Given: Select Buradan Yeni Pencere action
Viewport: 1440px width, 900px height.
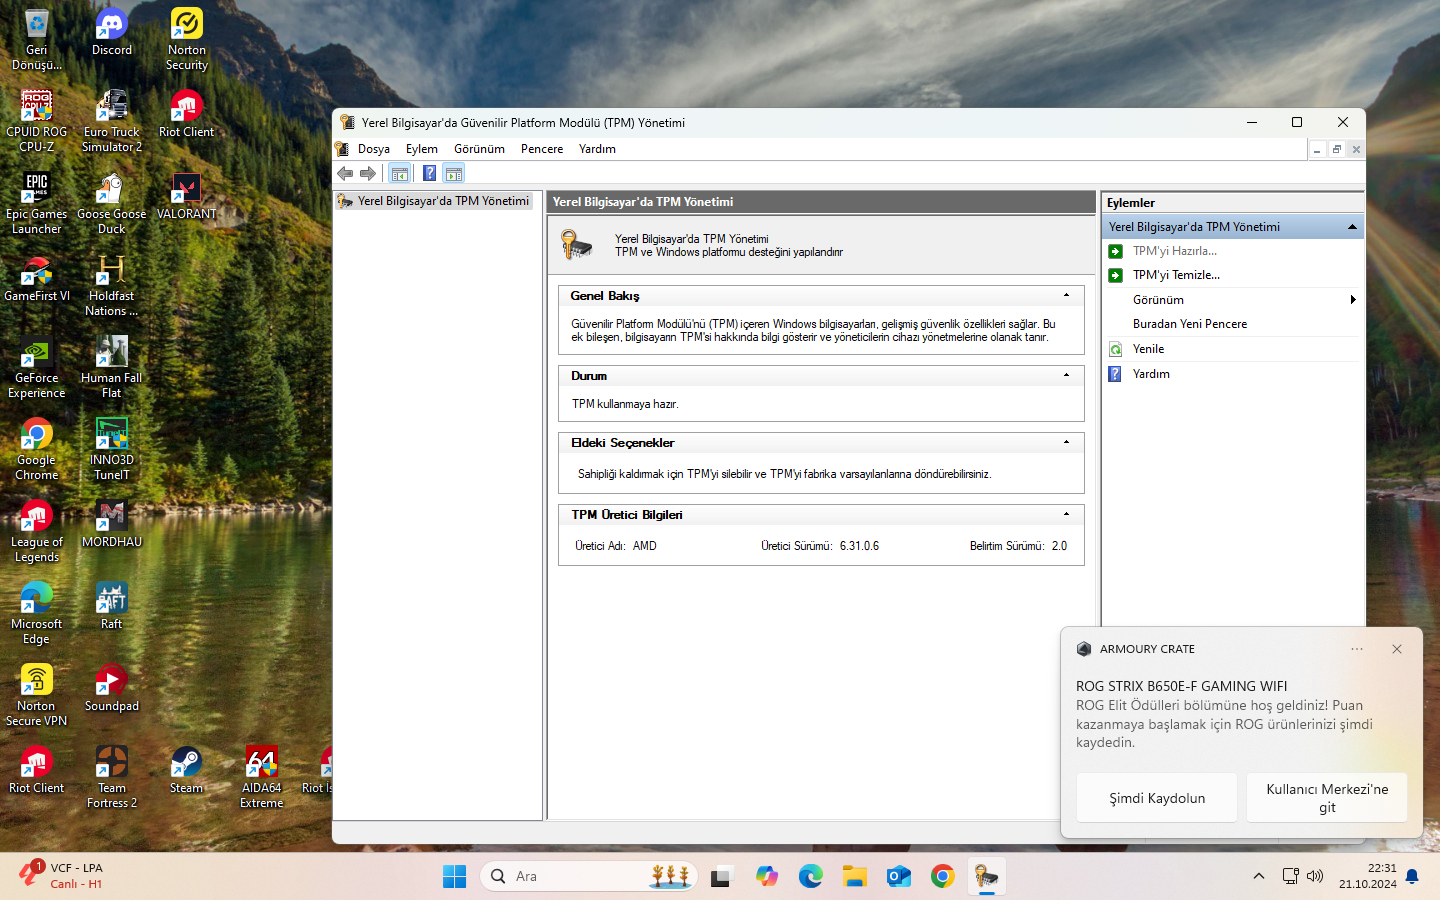Looking at the screenshot, I should click(x=1190, y=324).
